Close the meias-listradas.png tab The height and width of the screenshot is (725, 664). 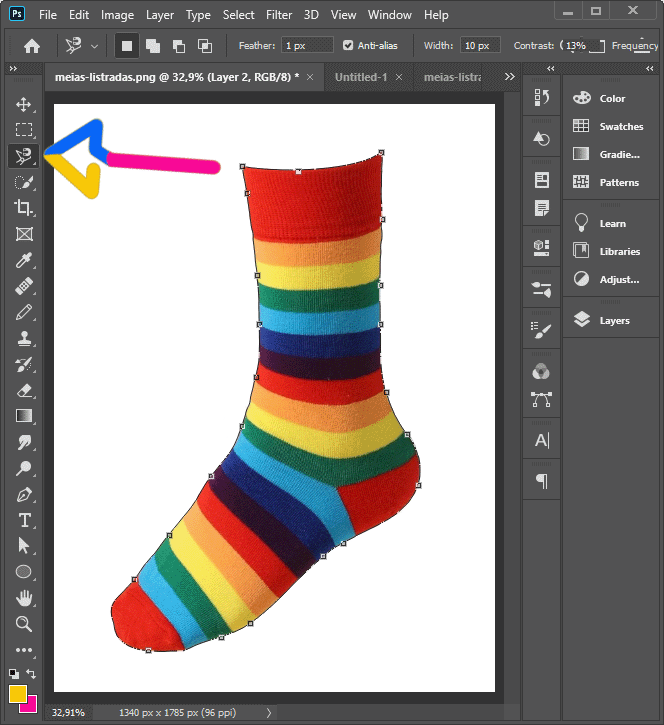[310, 77]
